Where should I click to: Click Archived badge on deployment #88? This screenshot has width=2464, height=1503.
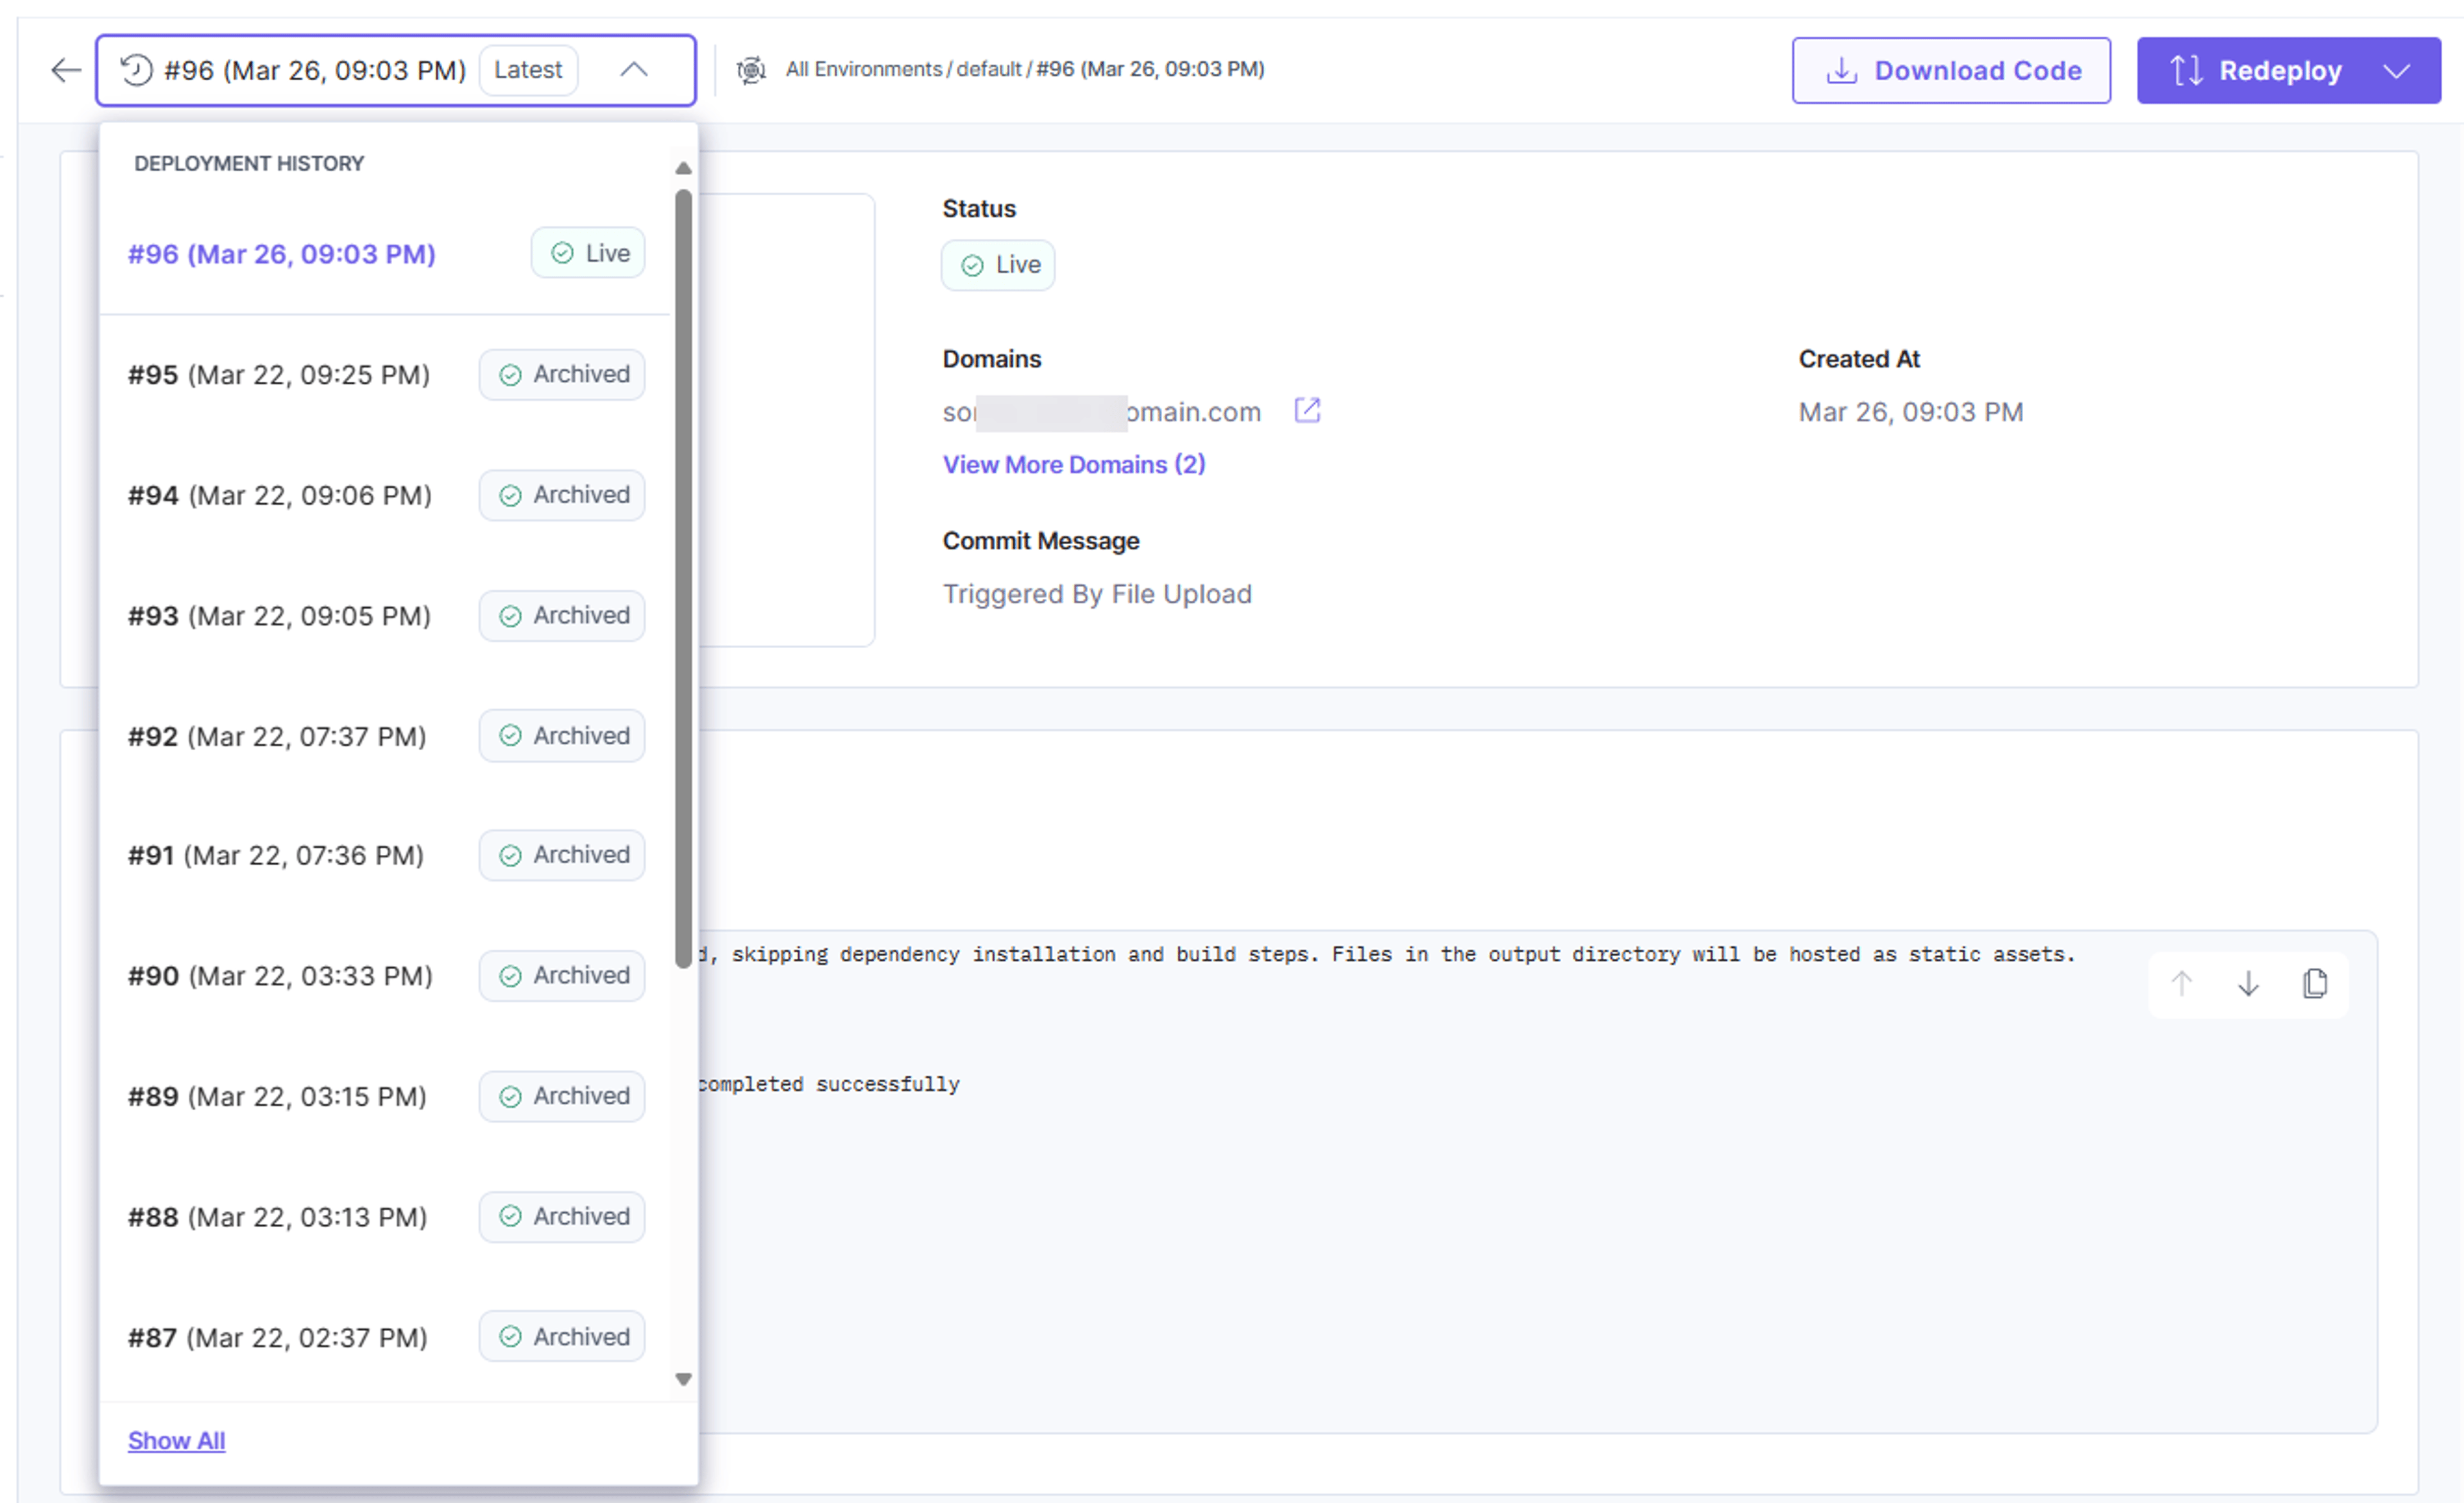tap(562, 1217)
